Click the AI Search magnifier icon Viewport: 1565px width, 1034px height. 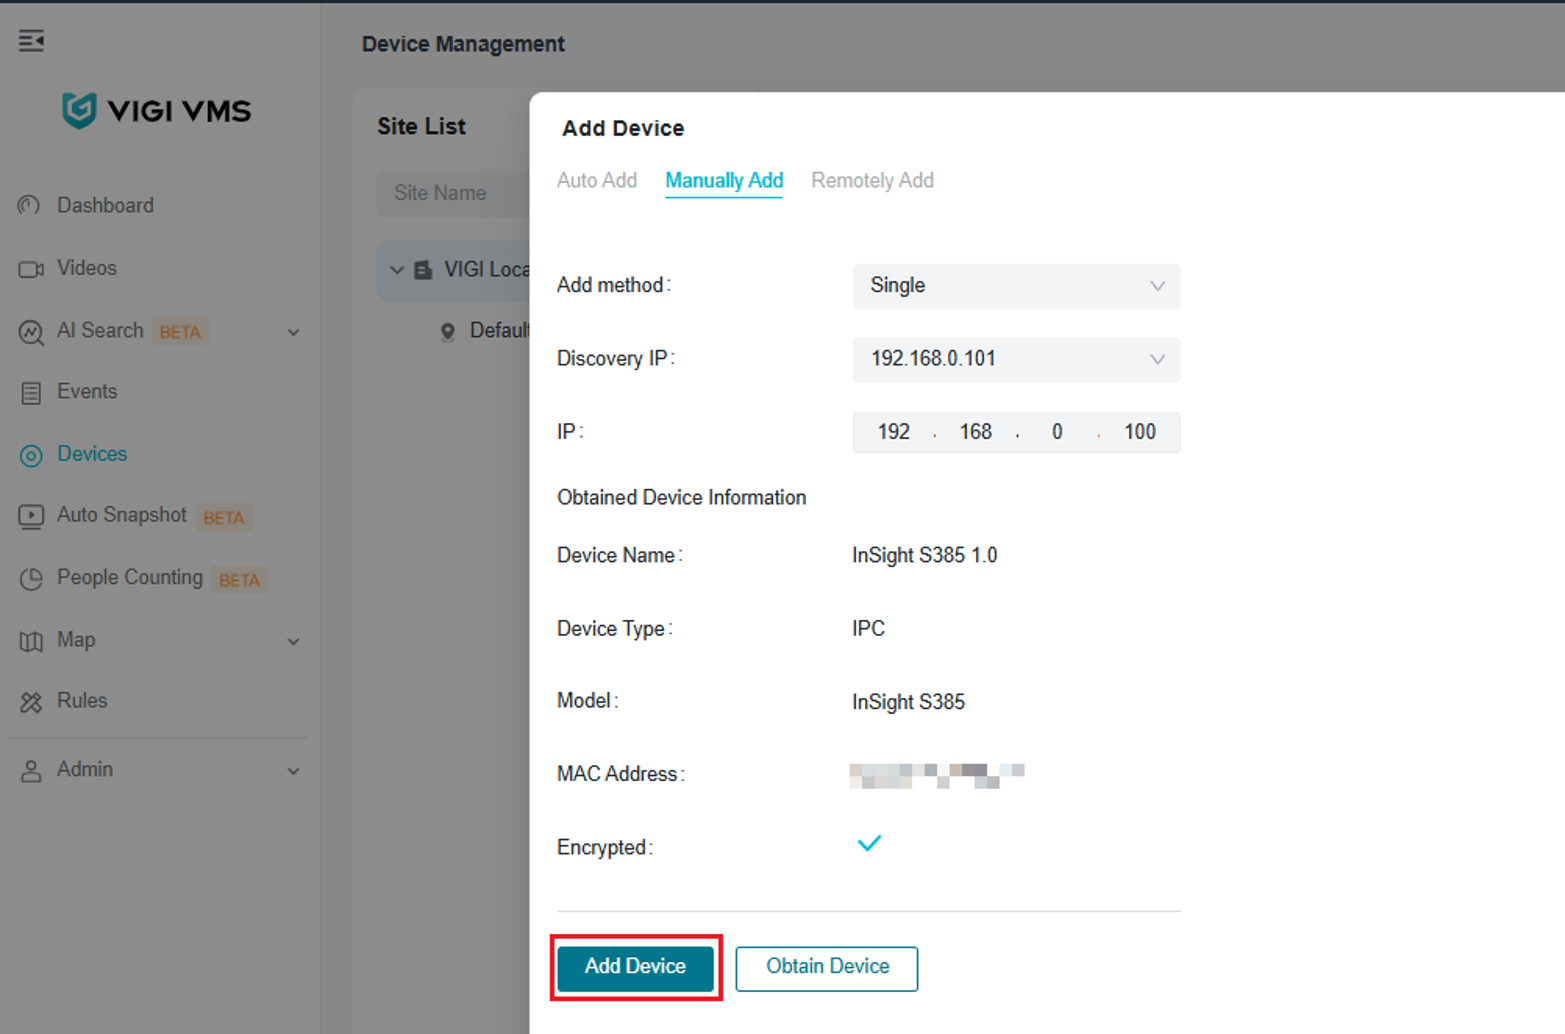click(x=31, y=332)
